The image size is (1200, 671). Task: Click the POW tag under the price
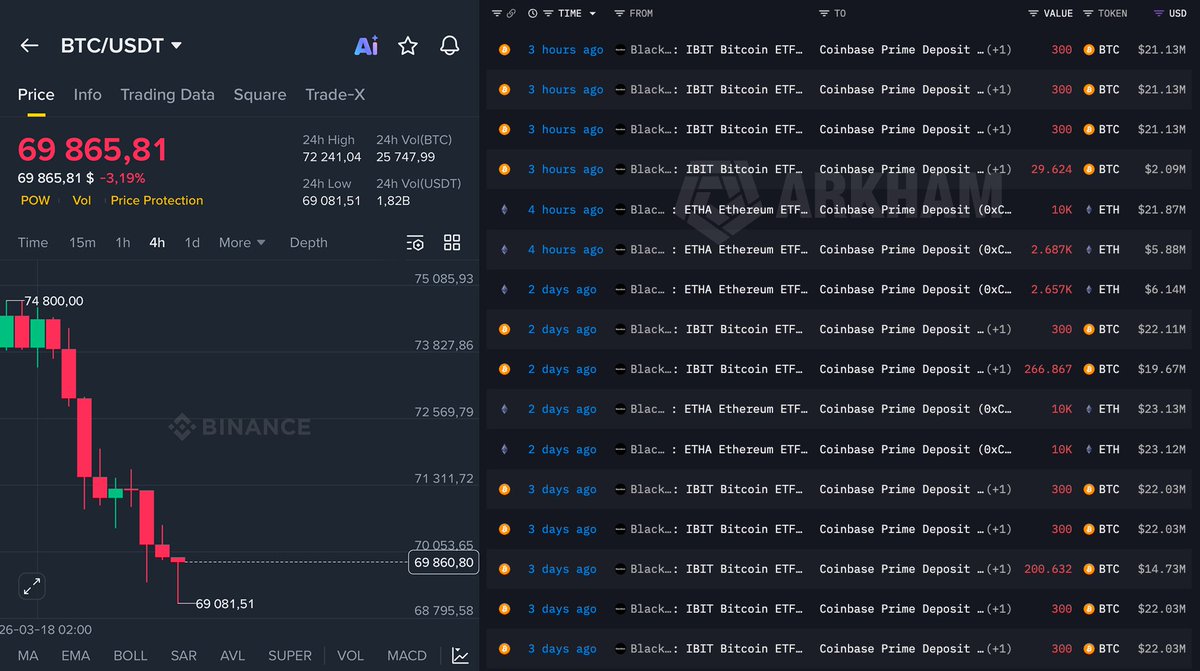click(35, 201)
